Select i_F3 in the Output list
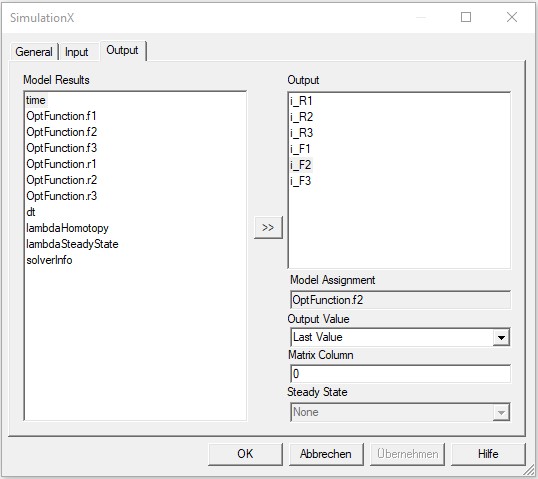 click(x=300, y=181)
